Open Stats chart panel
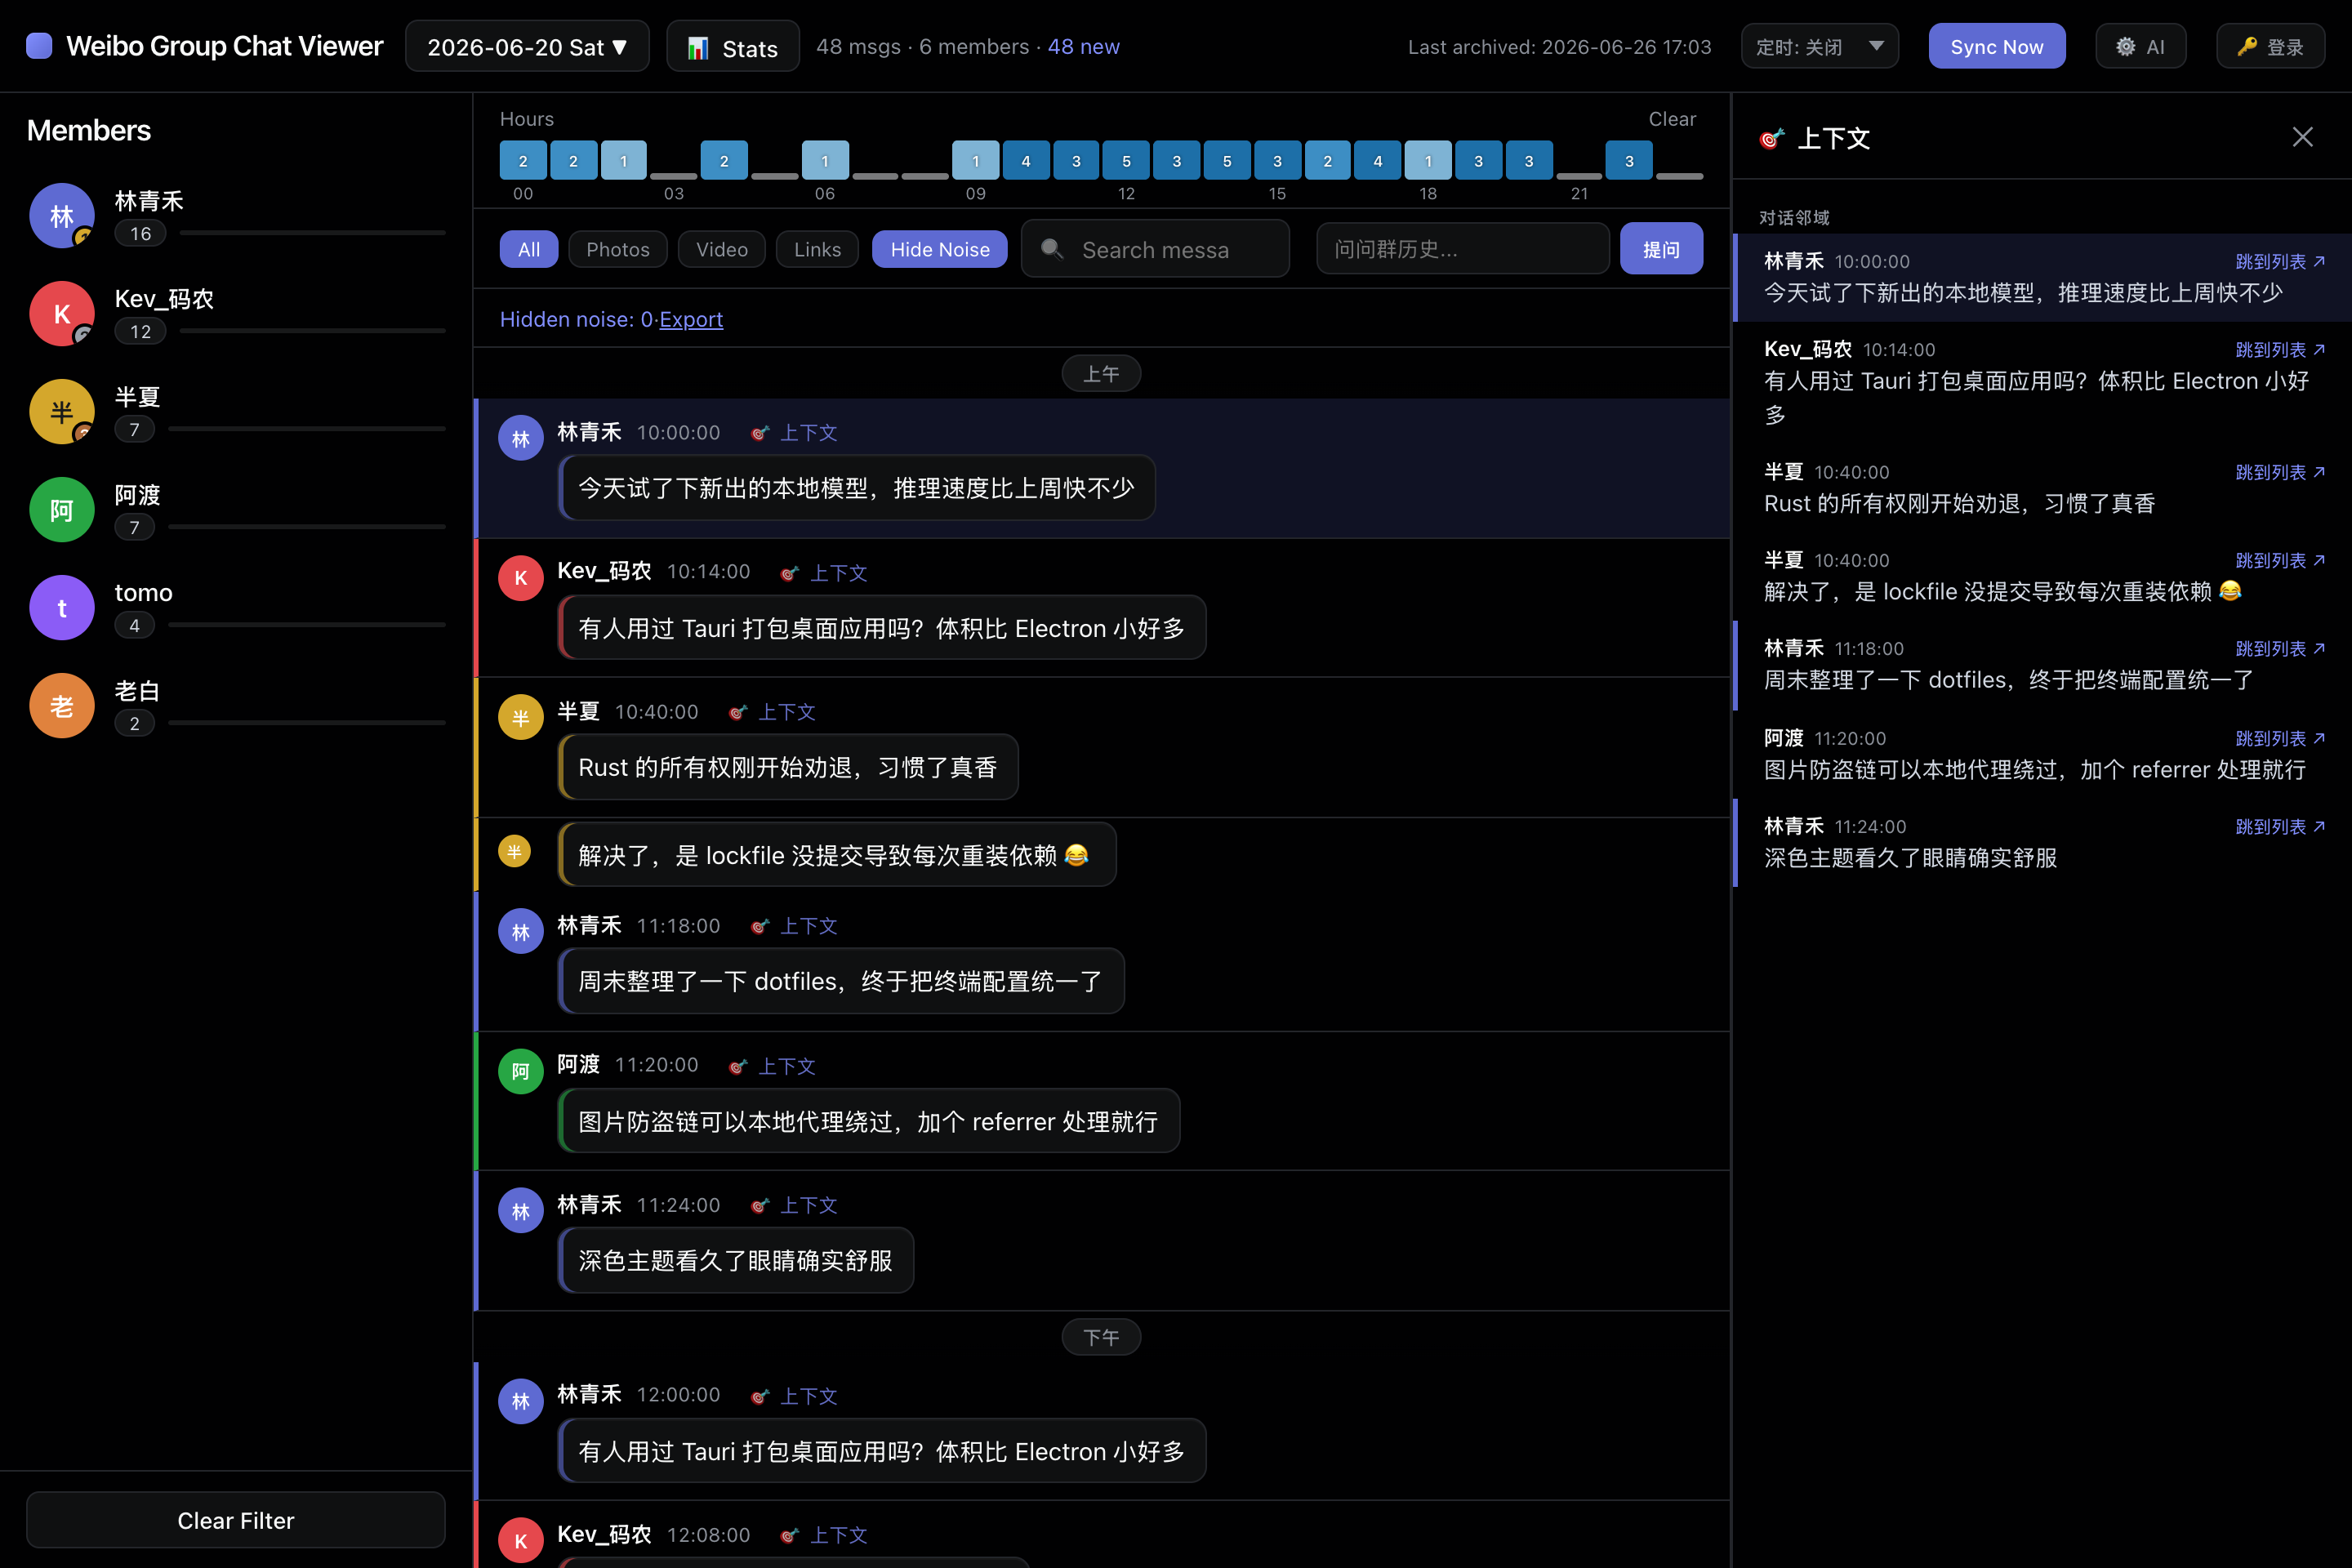This screenshot has height=1568, width=2352. [x=733, y=47]
